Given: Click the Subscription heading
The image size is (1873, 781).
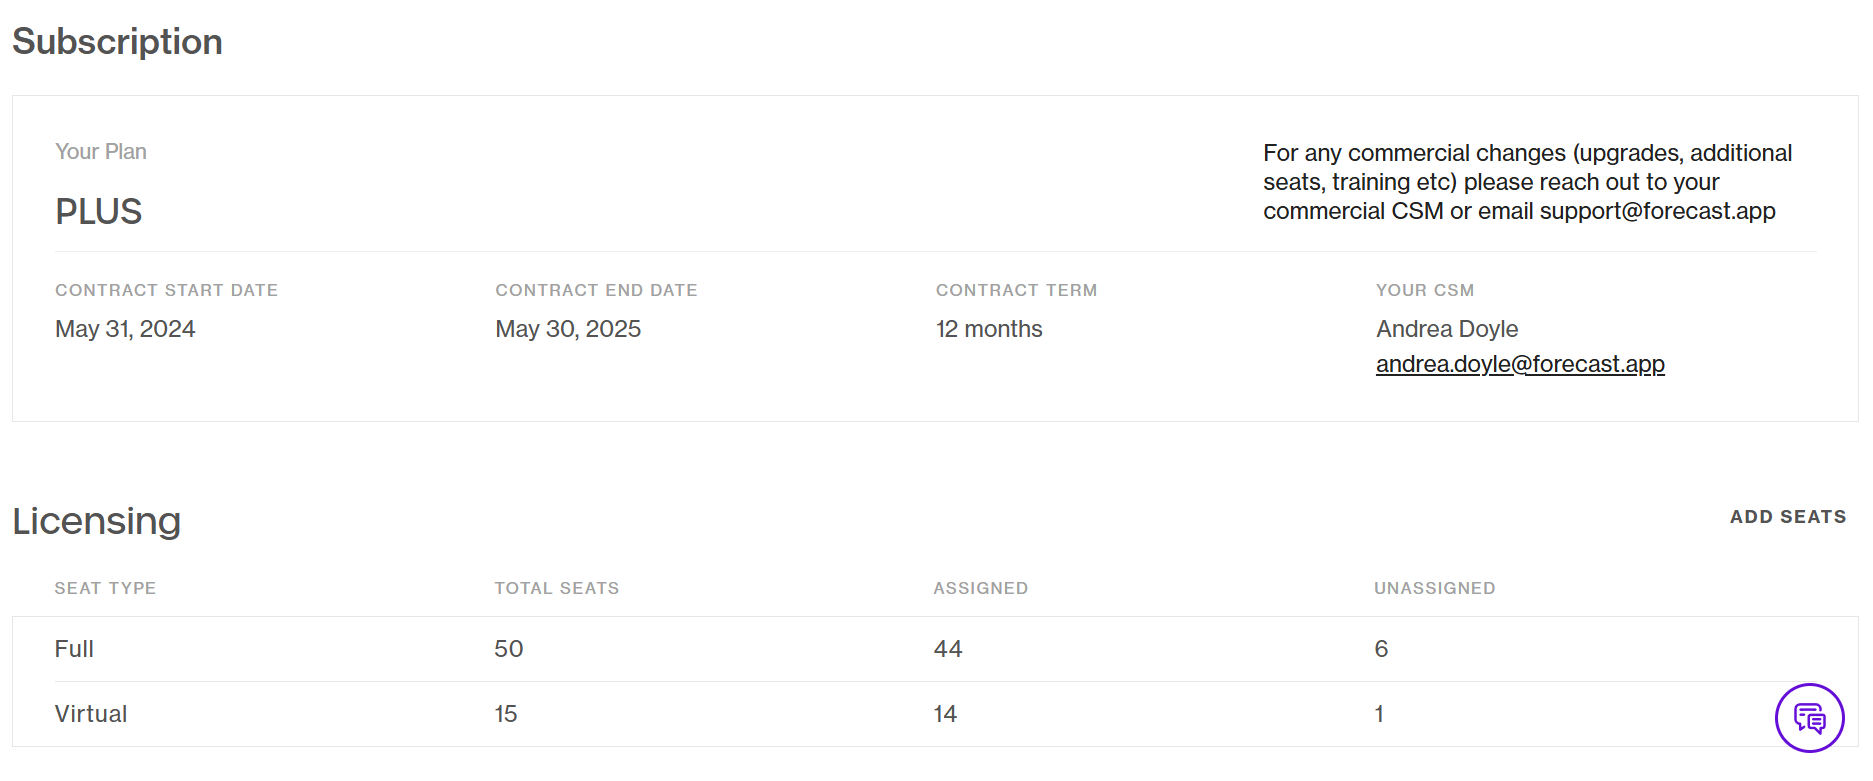Looking at the screenshot, I should pos(117,42).
